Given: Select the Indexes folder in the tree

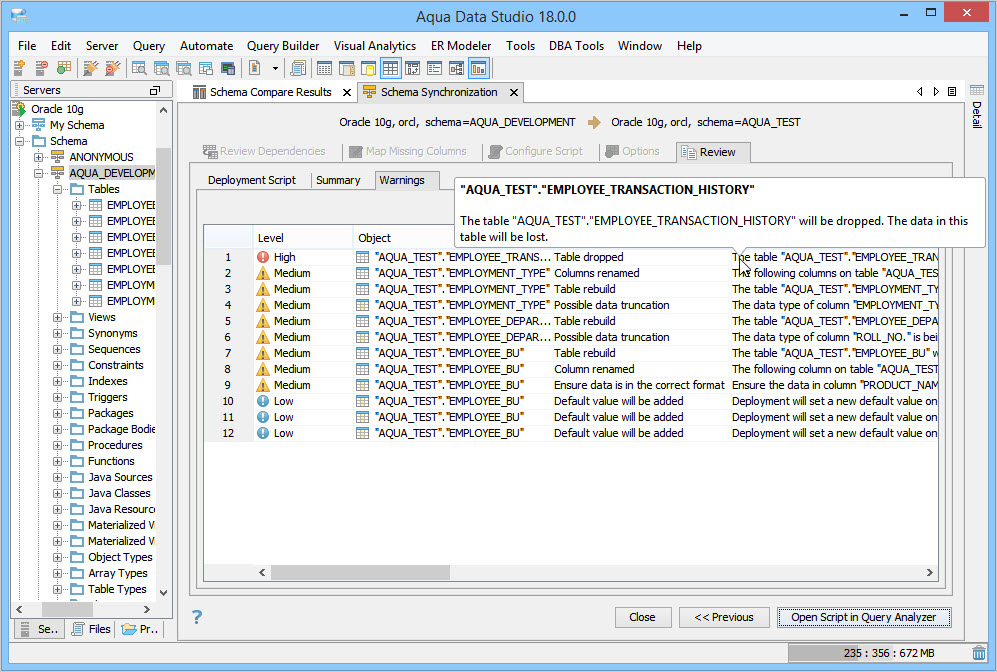Looking at the screenshot, I should point(107,381).
